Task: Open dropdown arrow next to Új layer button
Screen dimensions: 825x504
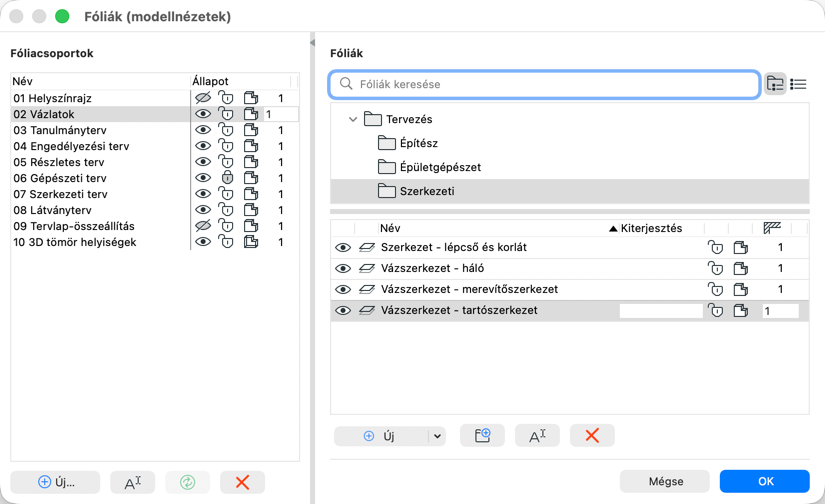Action: (x=437, y=436)
